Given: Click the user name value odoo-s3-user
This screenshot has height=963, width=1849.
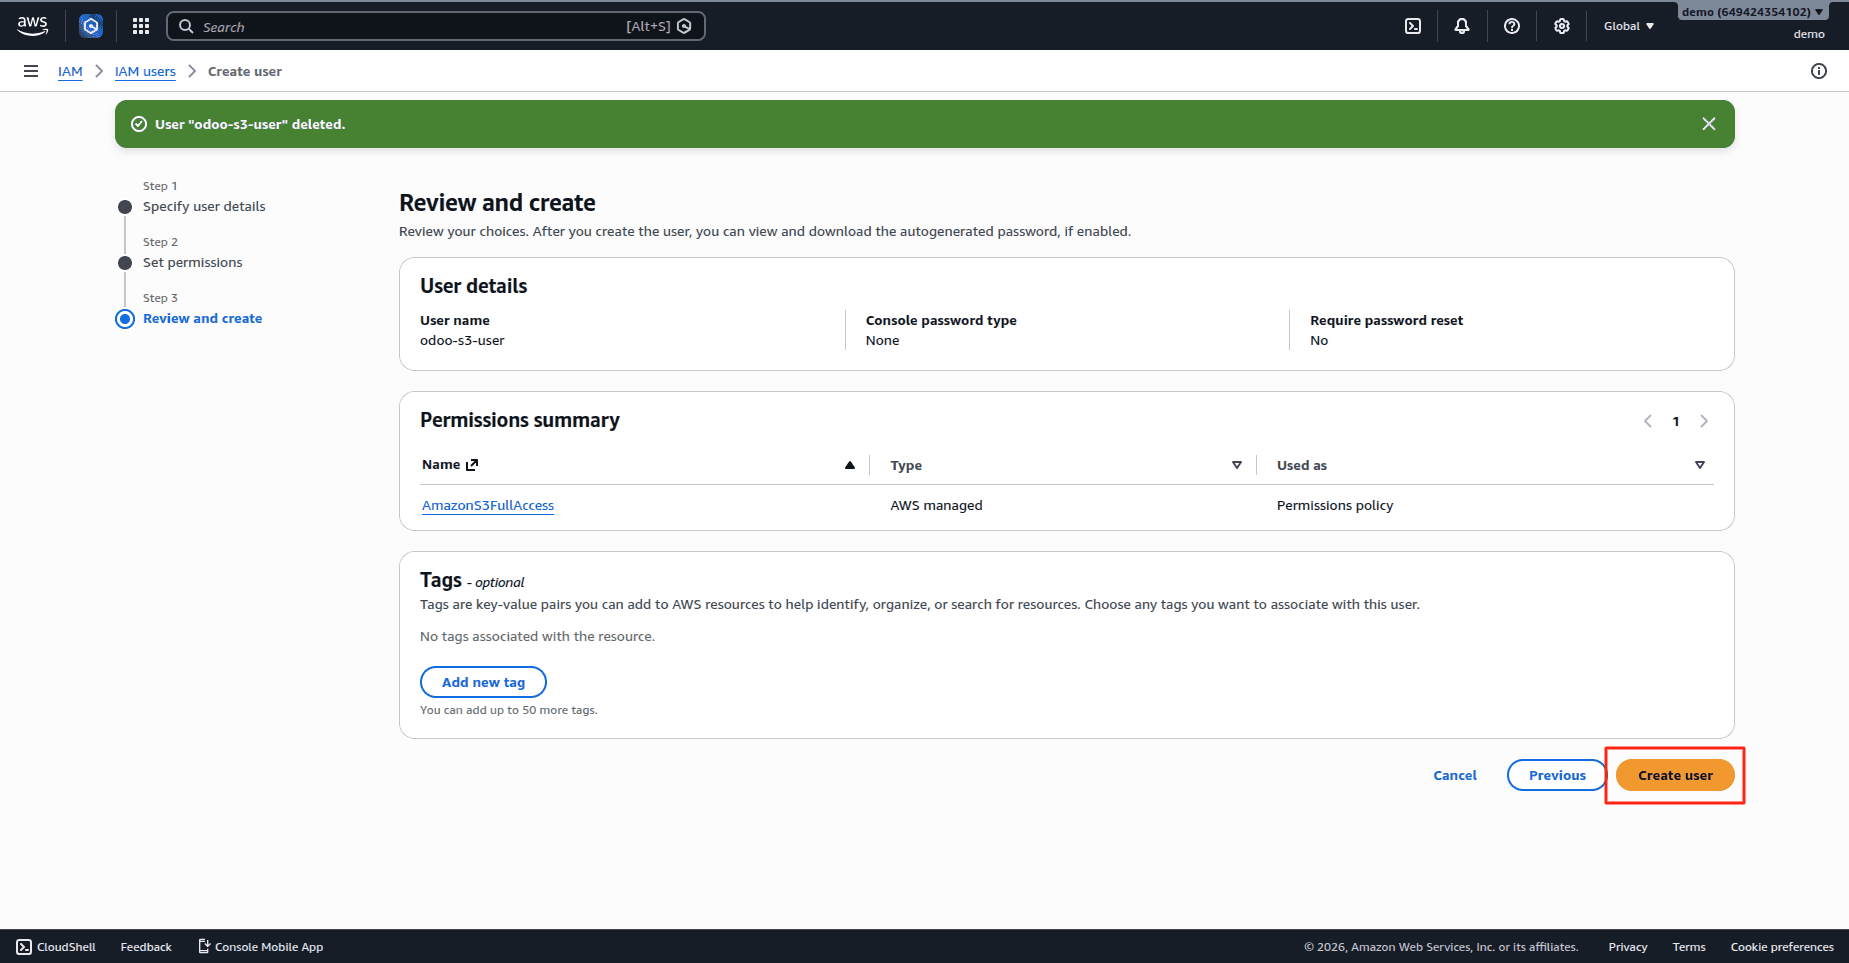Looking at the screenshot, I should tap(462, 340).
